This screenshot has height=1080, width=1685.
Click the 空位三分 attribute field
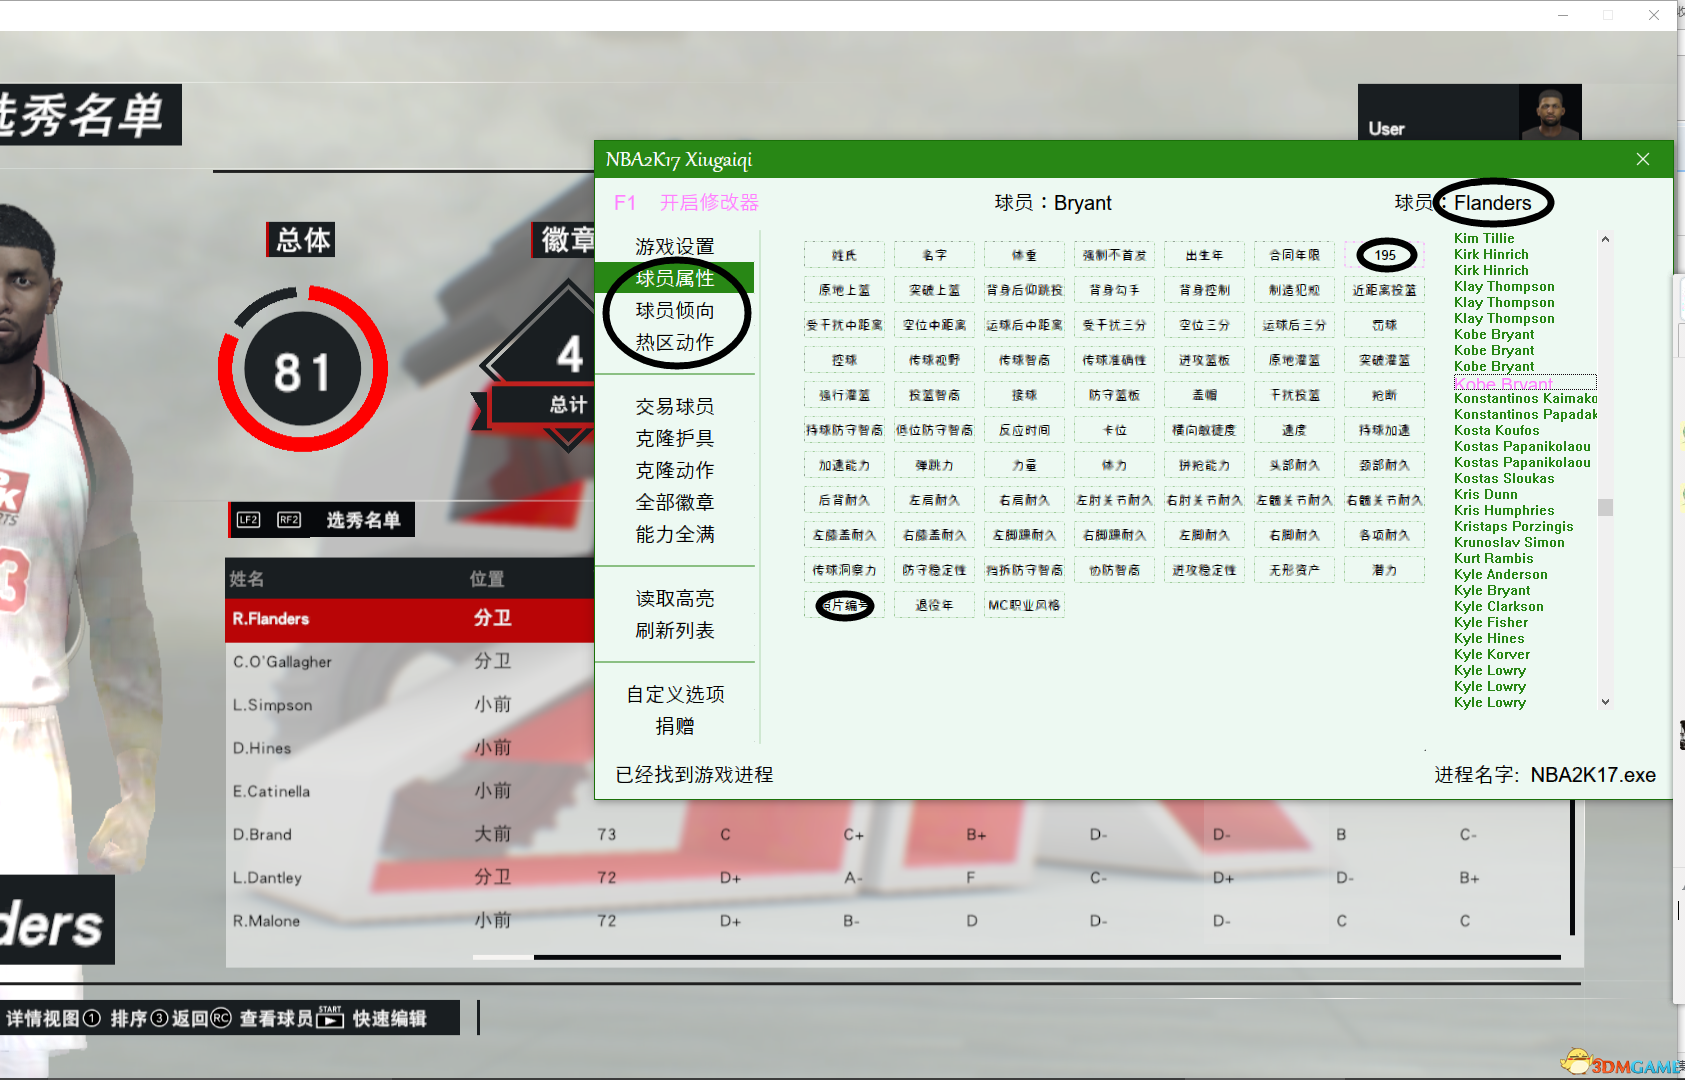click(x=1204, y=325)
